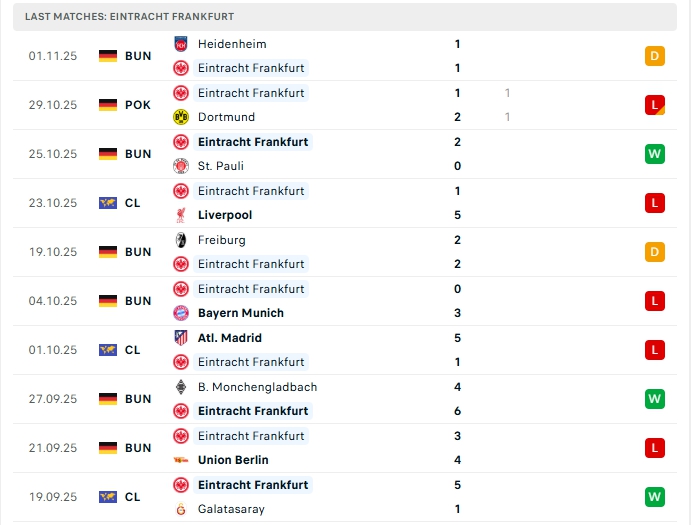
Task: Click the Liverpool club crest icon
Action: click(181, 215)
